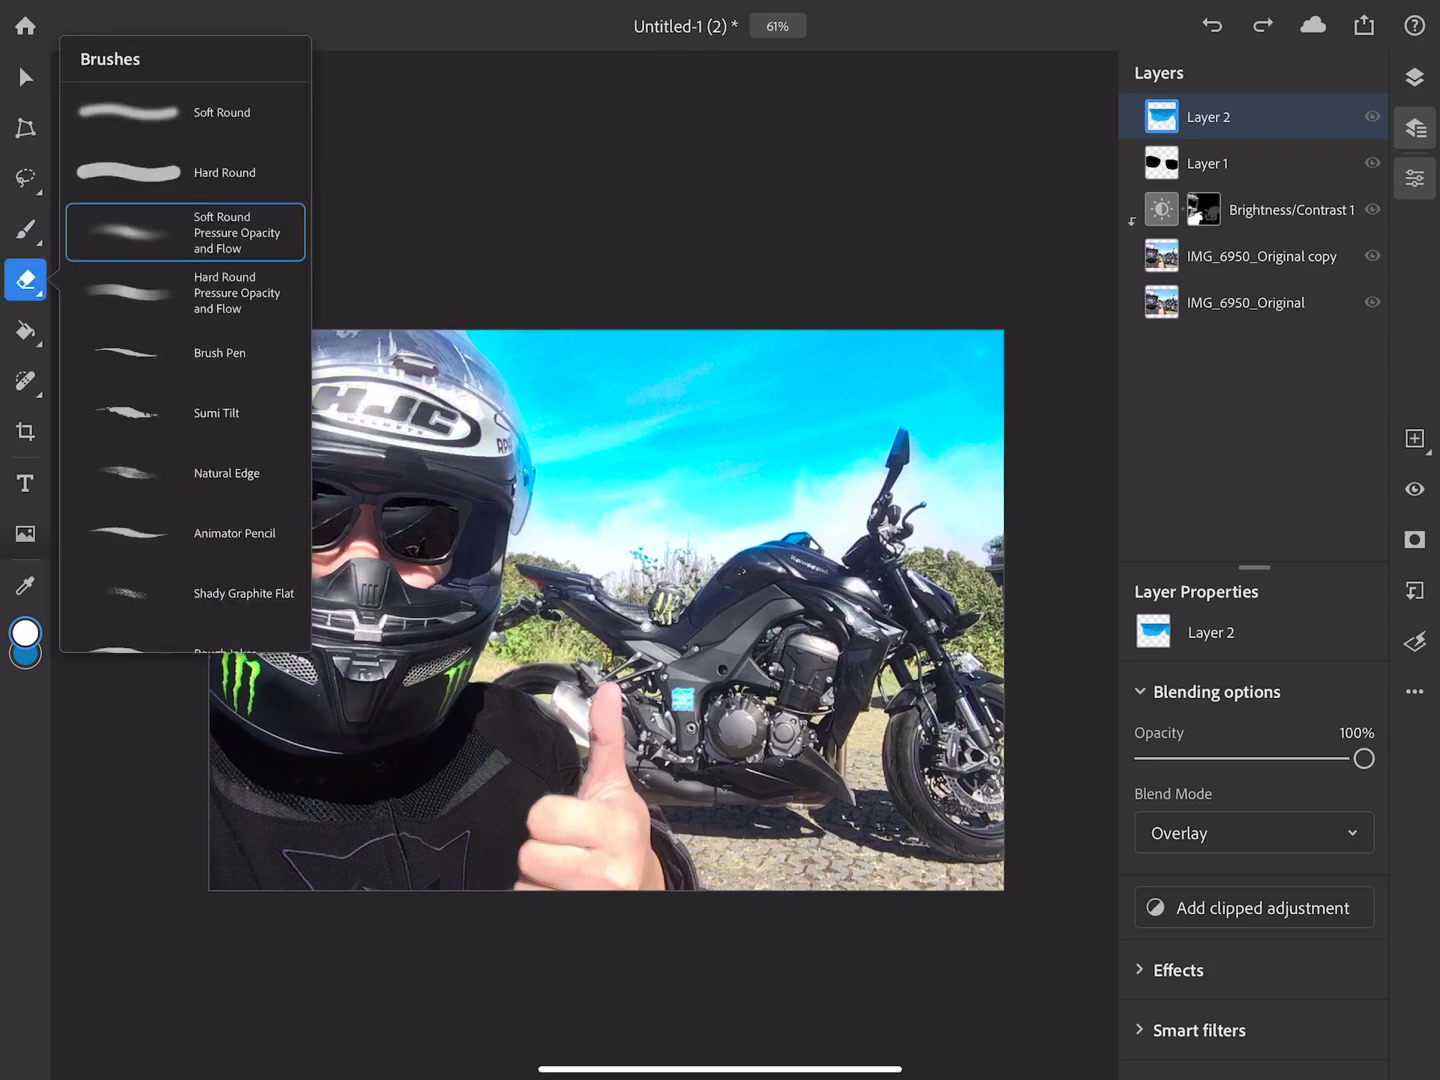Select the Lasso selection tool
This screenshot has width=1440, height=1080.
click(x=25, y=178)
